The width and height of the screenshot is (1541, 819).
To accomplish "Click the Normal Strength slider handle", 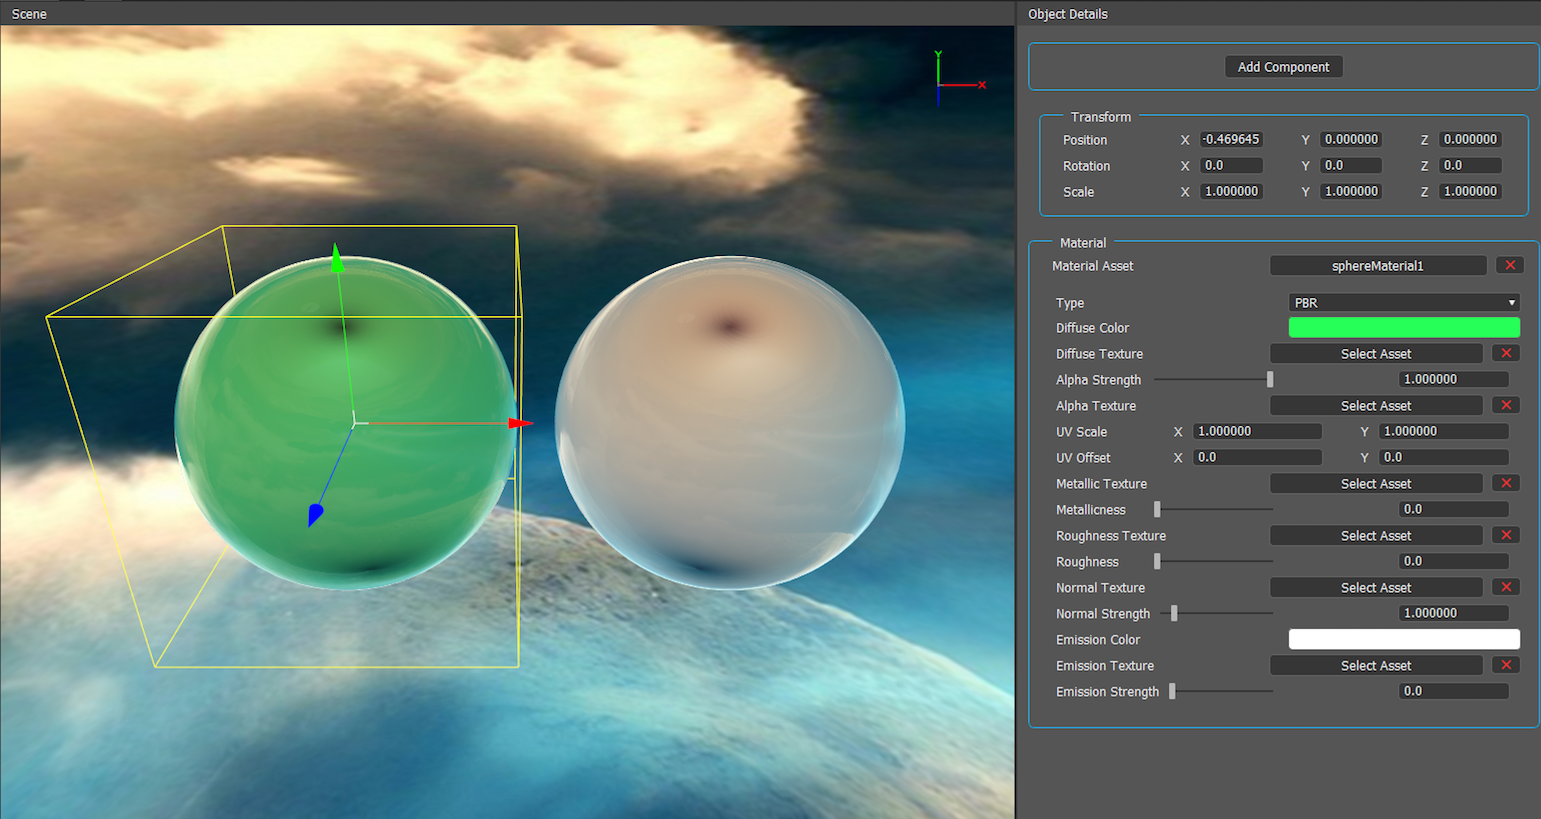I will tap(1174, 613).
